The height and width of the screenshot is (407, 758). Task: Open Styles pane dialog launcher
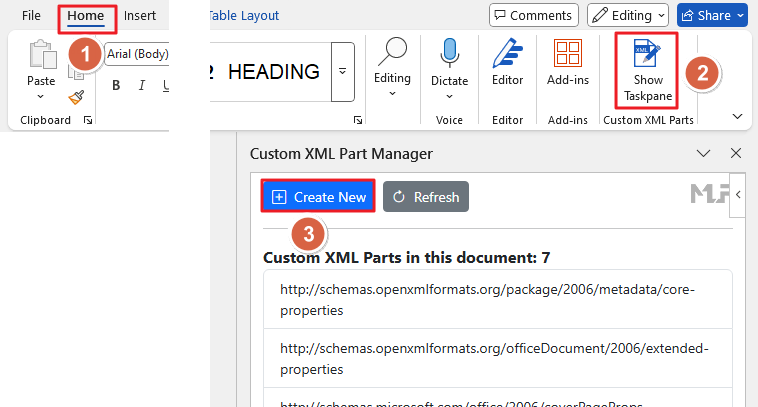tap(358, 120)
